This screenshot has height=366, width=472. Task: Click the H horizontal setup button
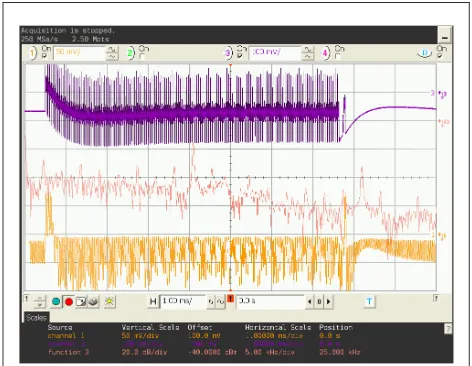(x=153, y=302)
